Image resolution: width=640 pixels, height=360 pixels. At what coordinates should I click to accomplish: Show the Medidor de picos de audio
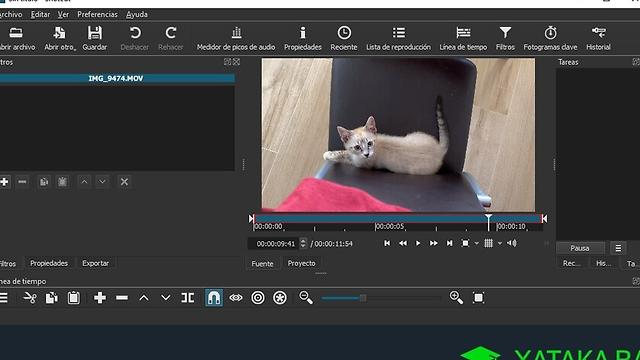(x=236, y=38)
